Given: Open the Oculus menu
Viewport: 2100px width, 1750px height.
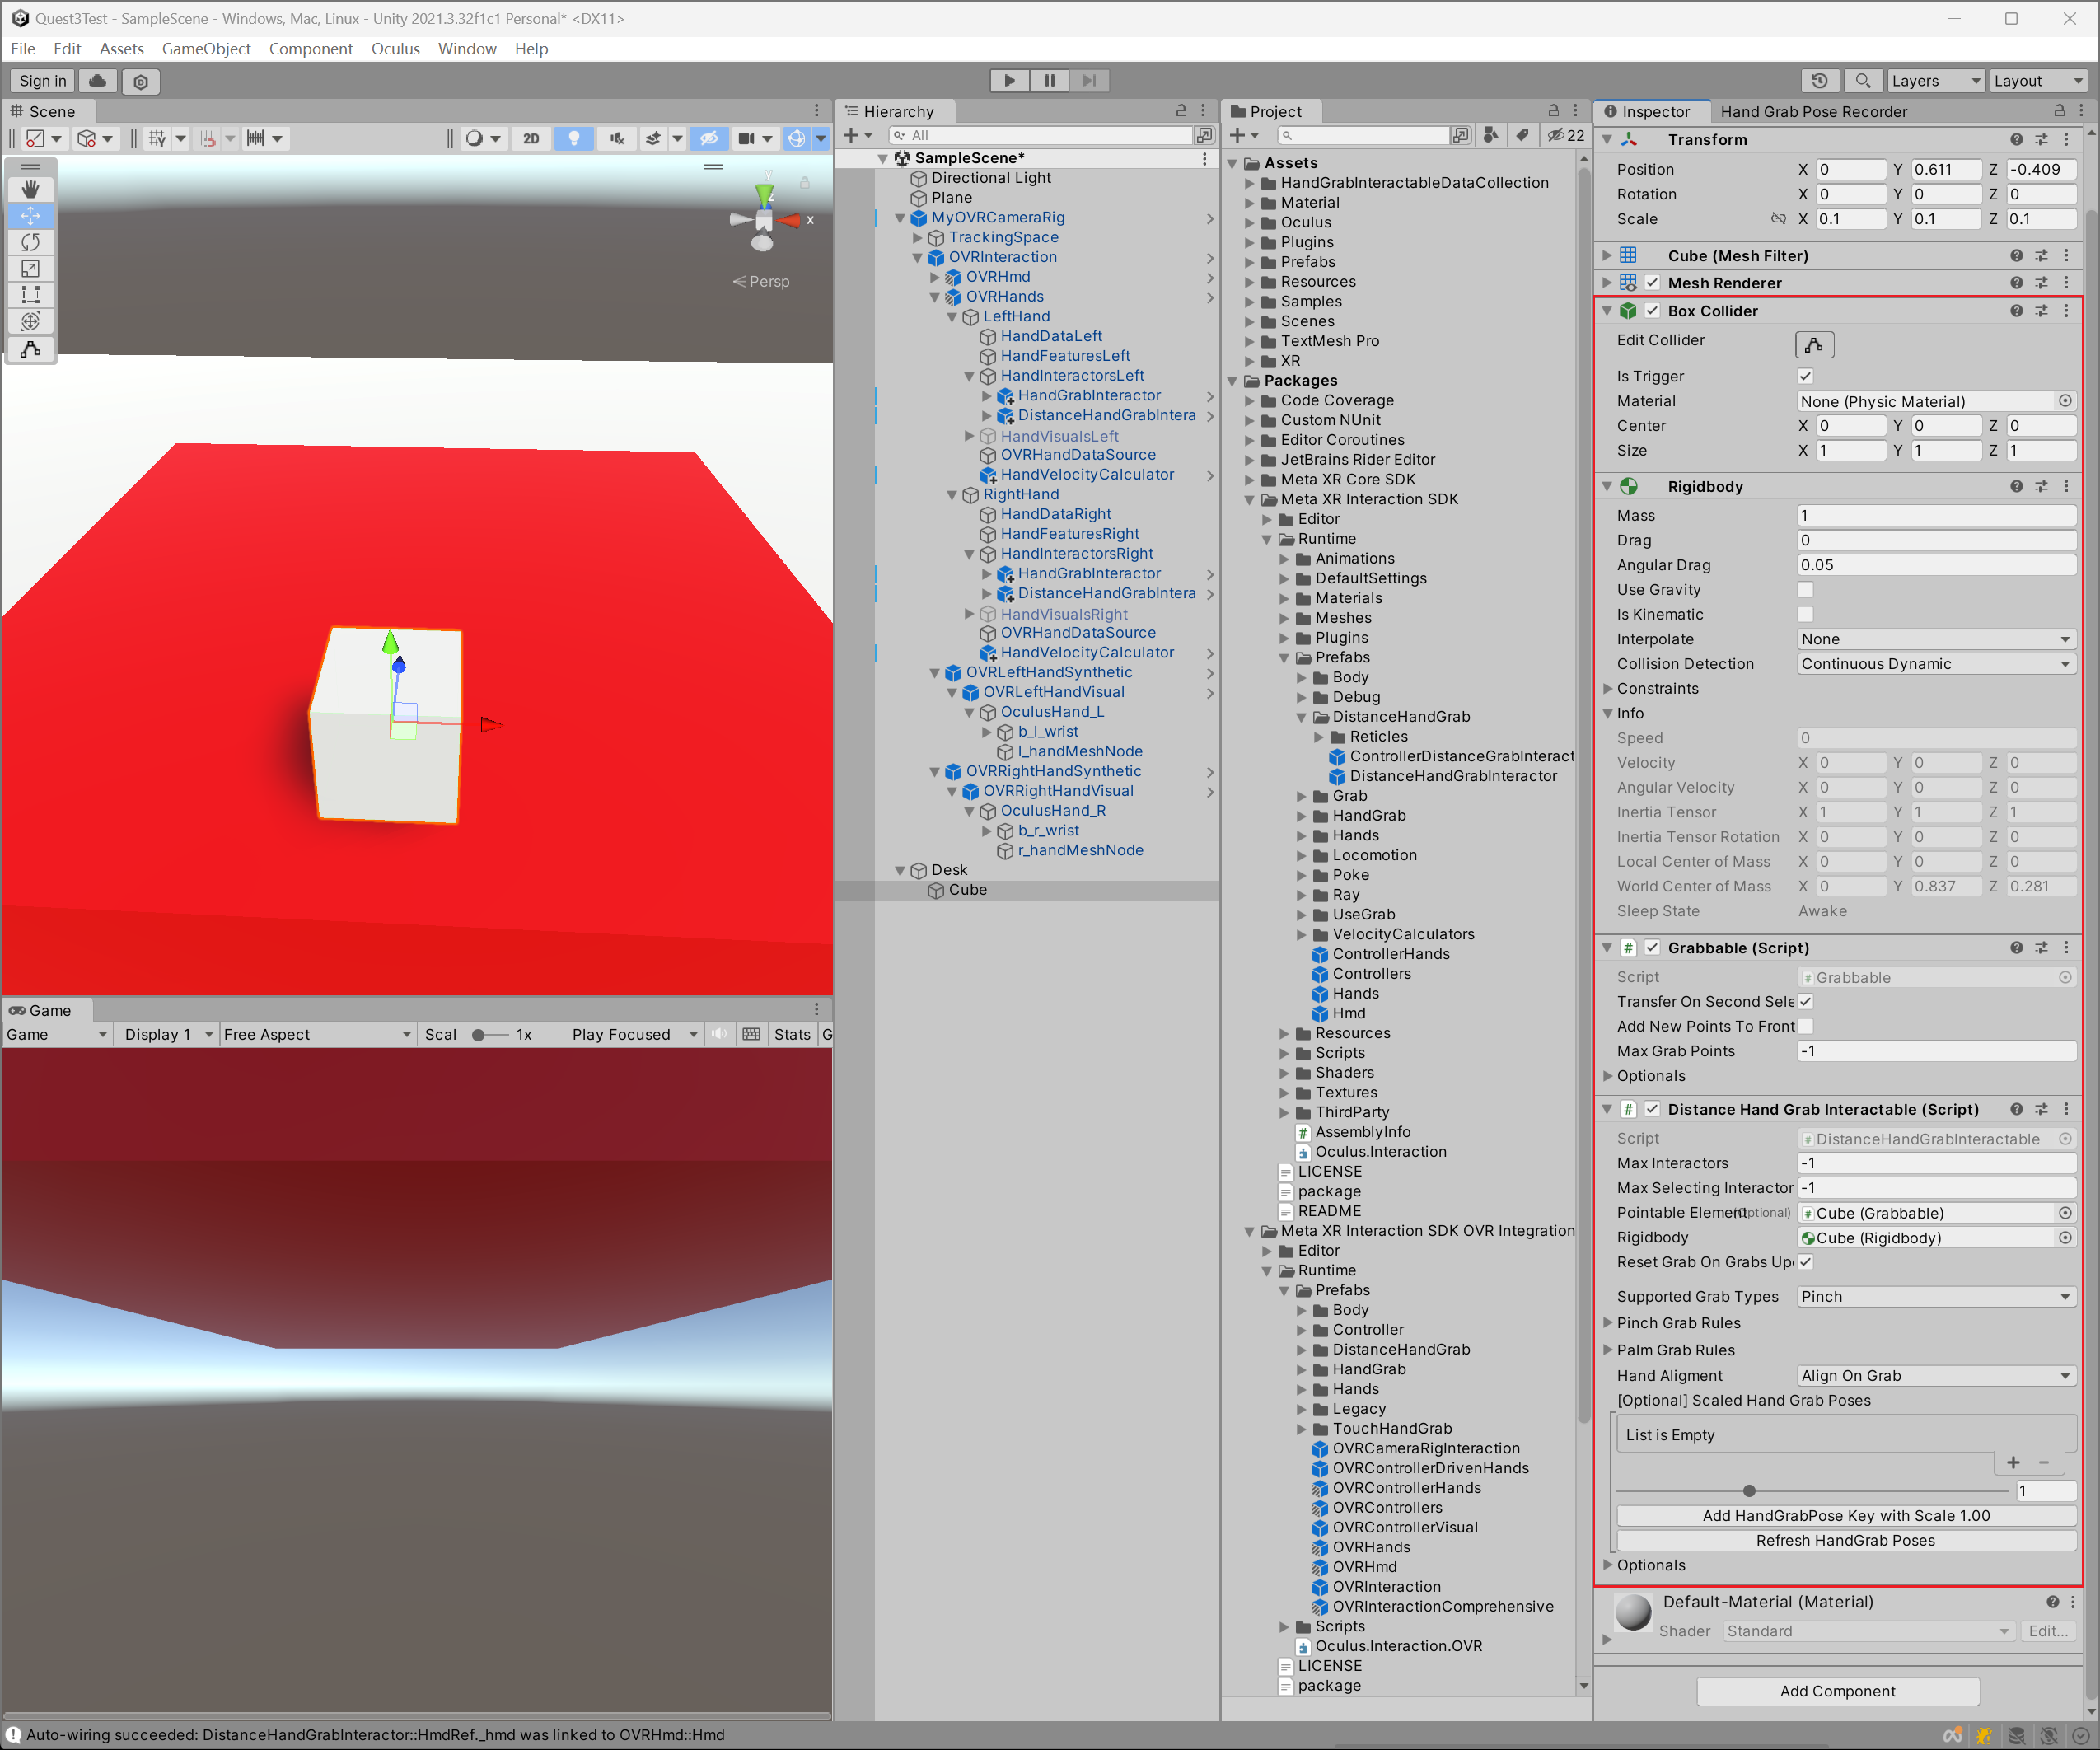Looking at the screenshot, I should pos(395,49).
